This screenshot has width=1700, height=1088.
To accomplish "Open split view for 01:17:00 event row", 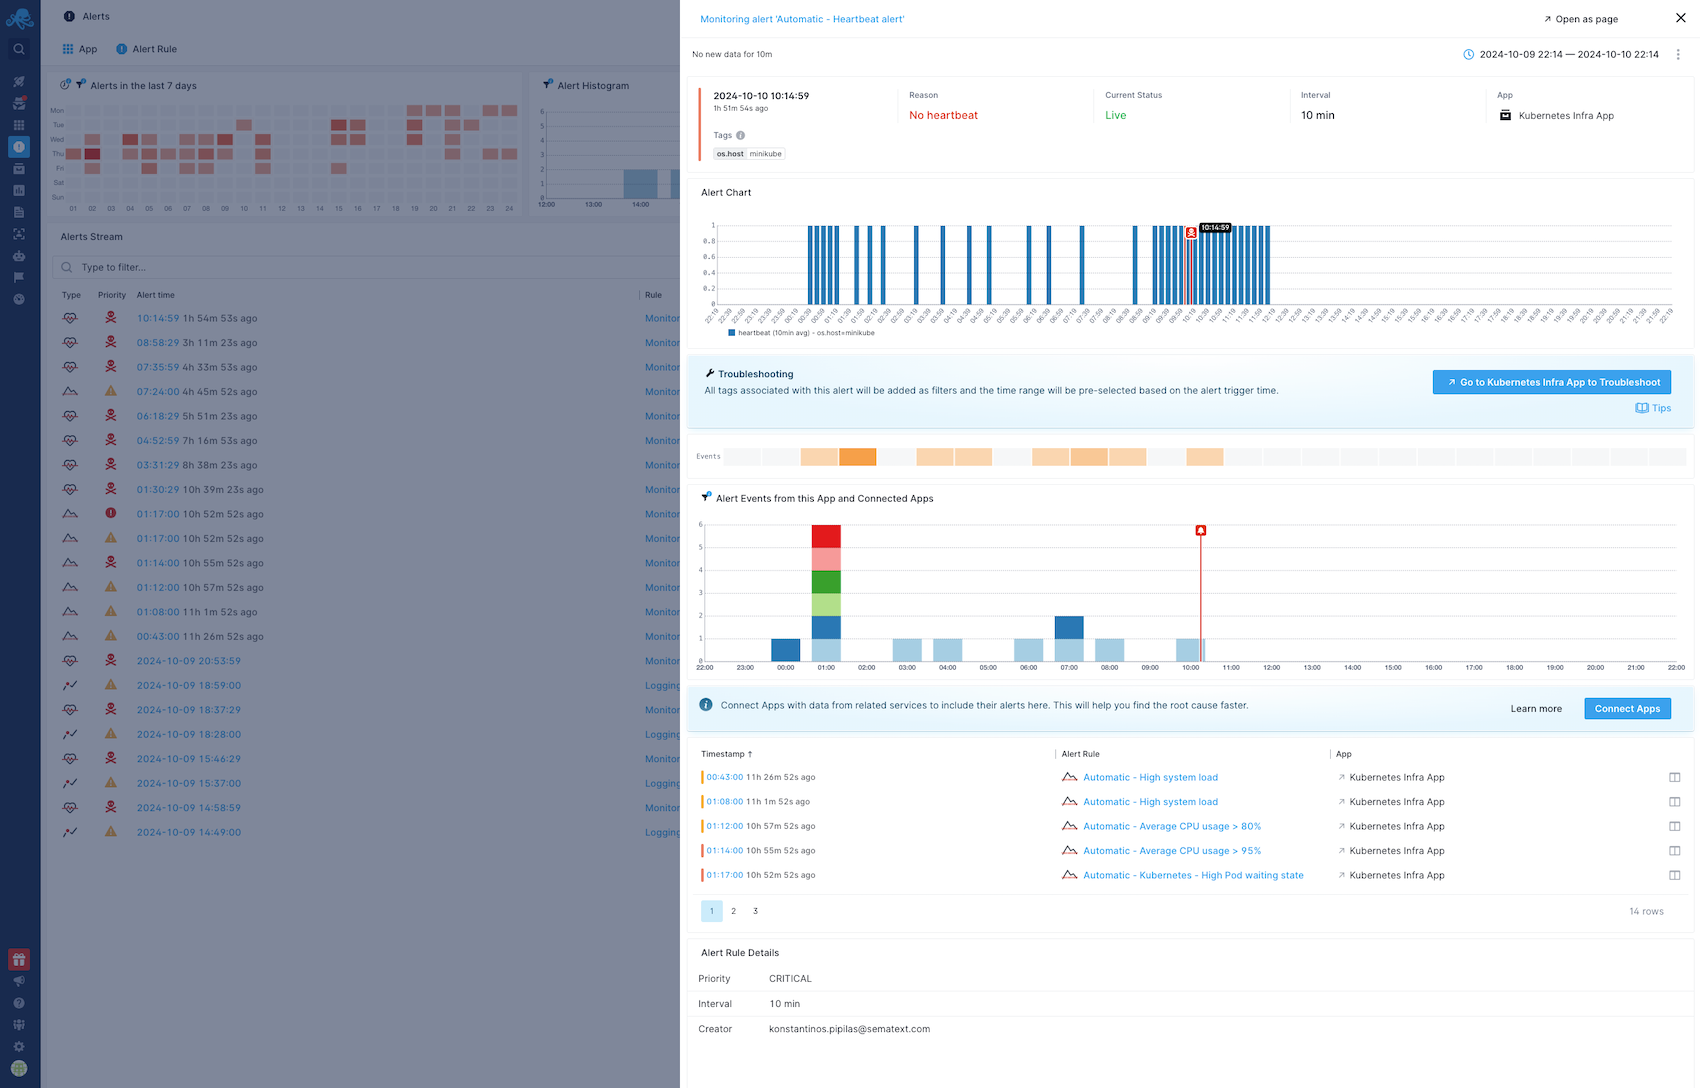I will pyautogui.click(x=1675, y=875).
